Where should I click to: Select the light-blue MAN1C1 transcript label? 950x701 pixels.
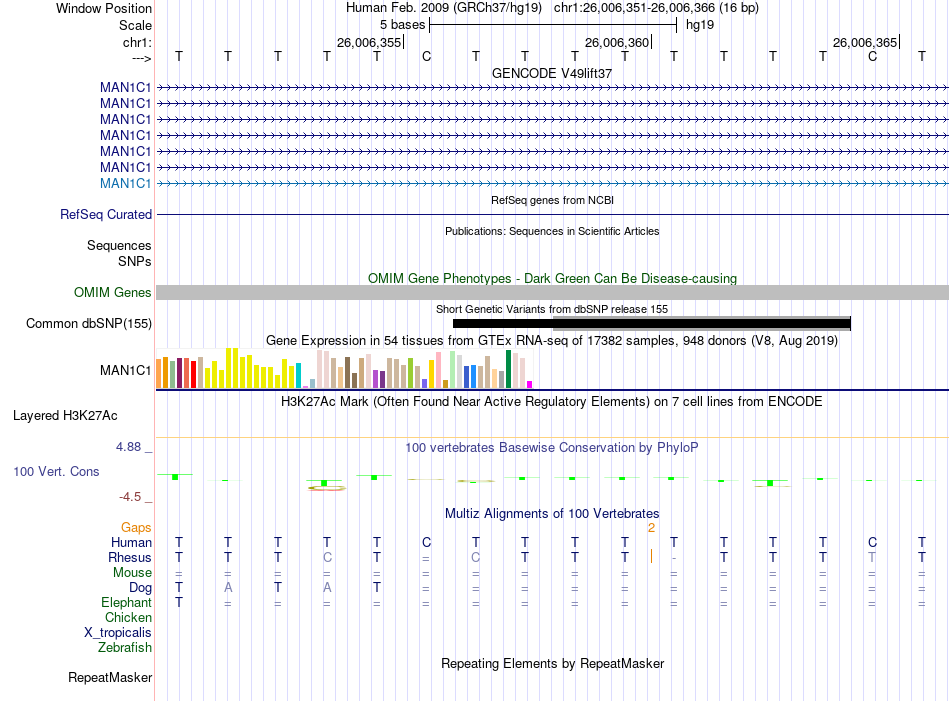tap(125, 184)
